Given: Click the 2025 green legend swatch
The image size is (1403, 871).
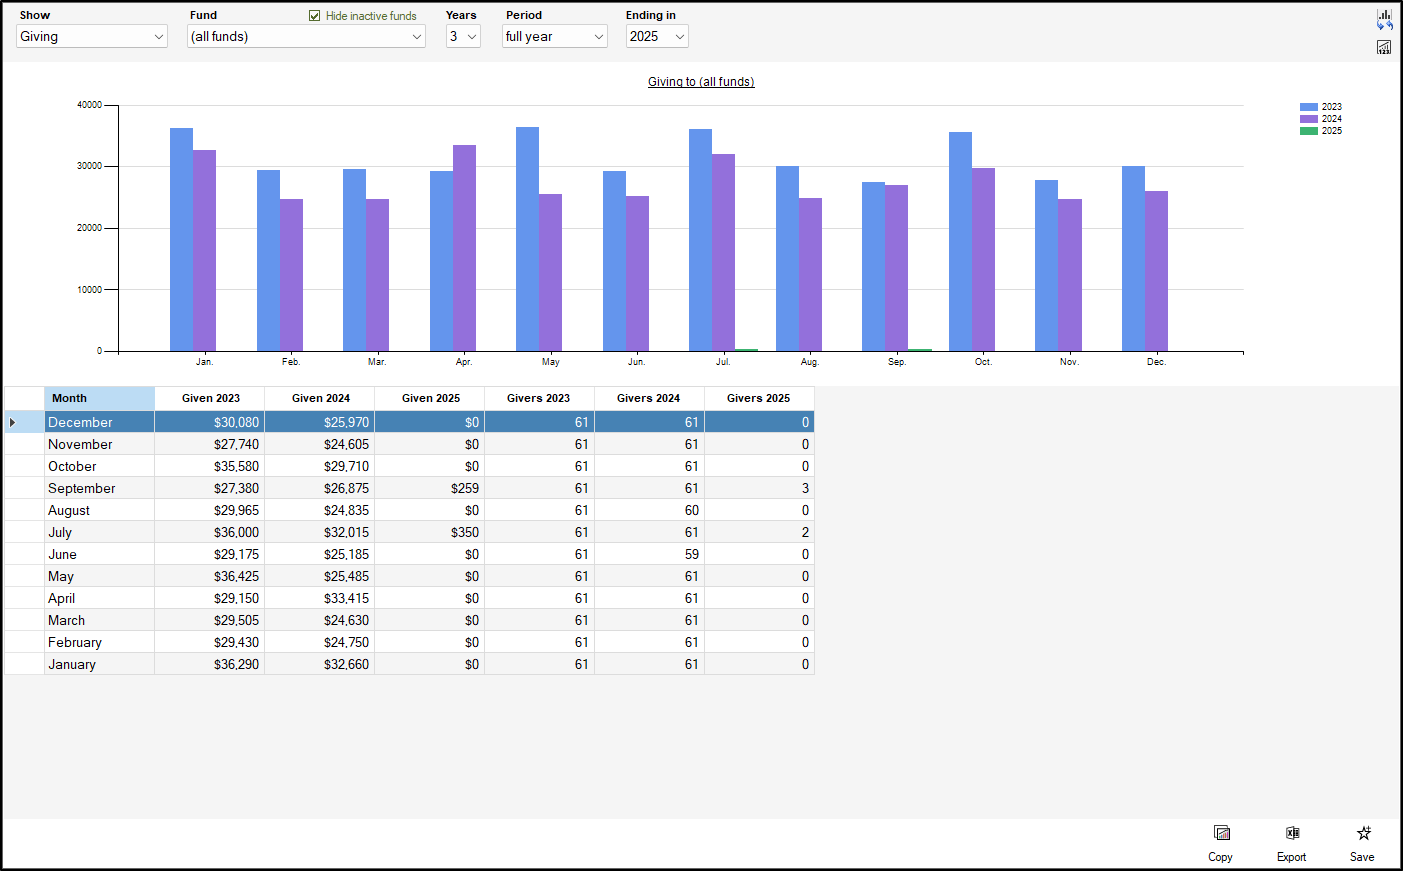Looking at the screenshot, I should click(1308, 131).
